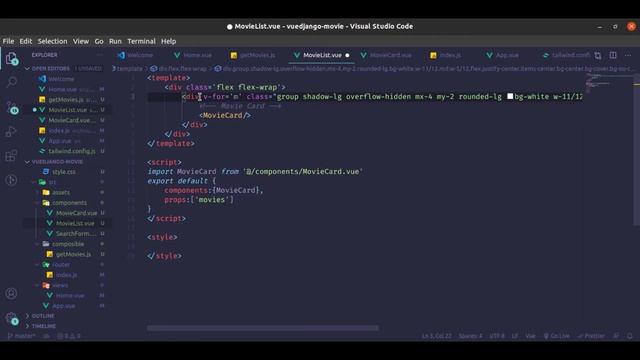640x360 pixels.
Task: Open the Search view in activity bar
Action: [x=11, y=82]
